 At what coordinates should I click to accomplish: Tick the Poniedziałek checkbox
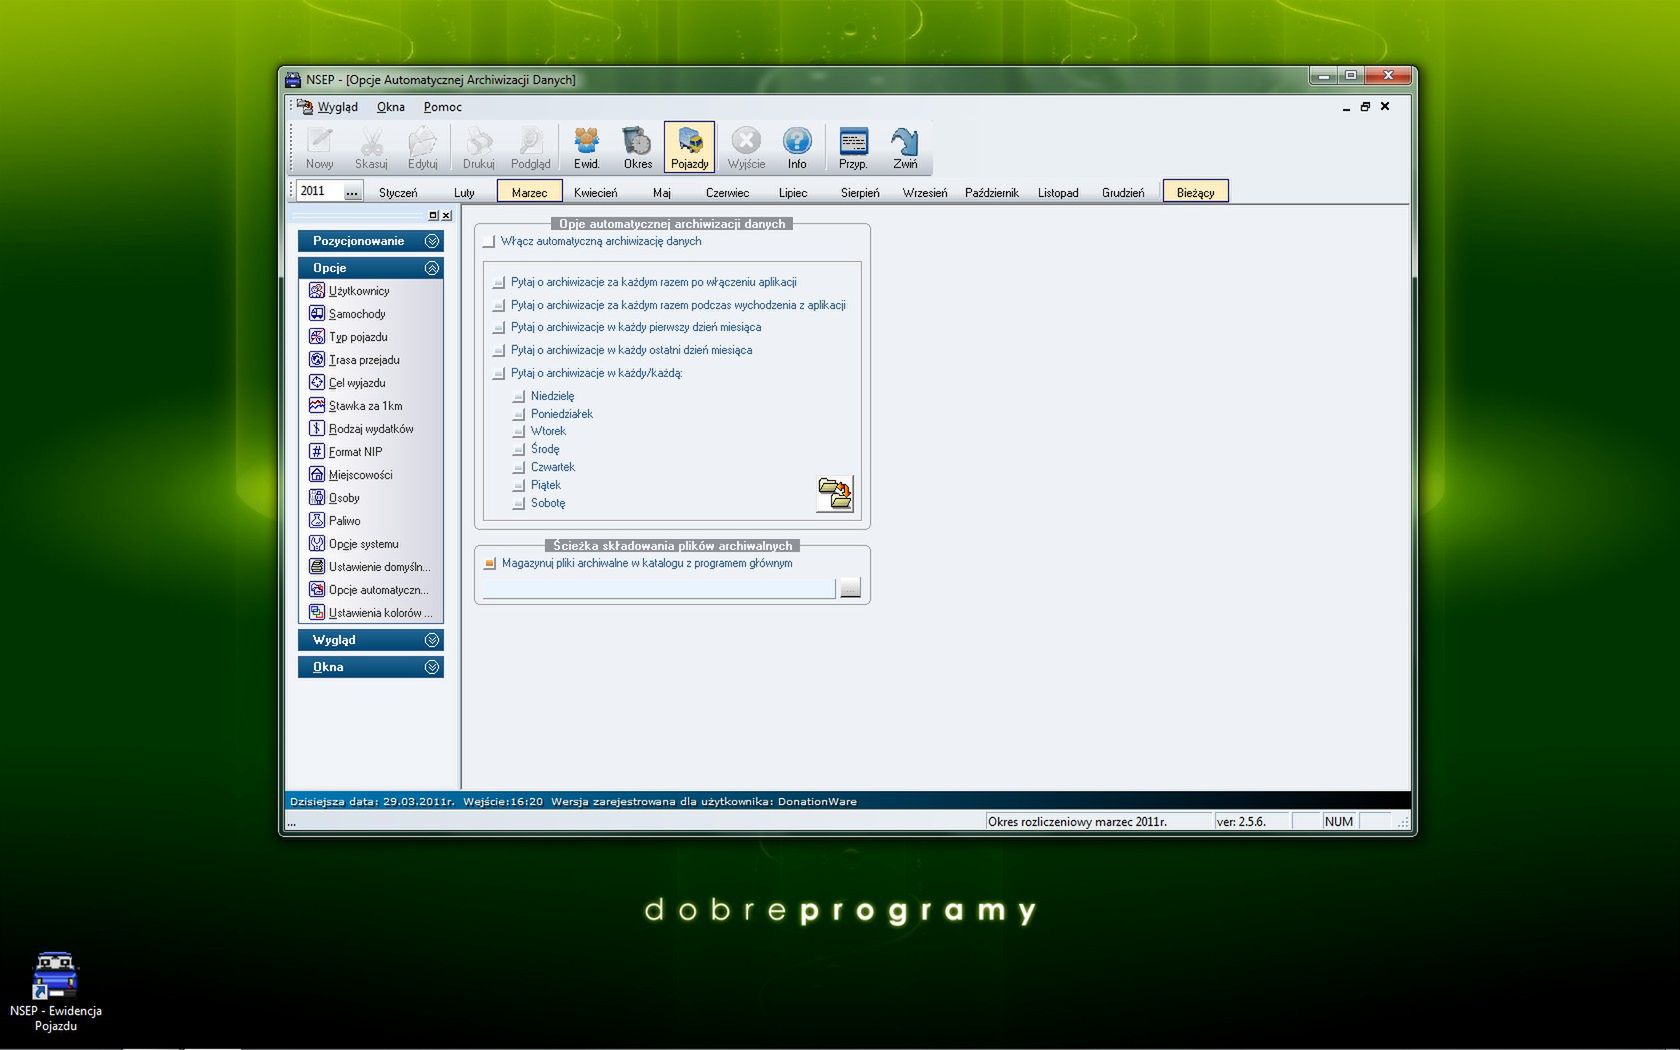click(x=519, y=415)
